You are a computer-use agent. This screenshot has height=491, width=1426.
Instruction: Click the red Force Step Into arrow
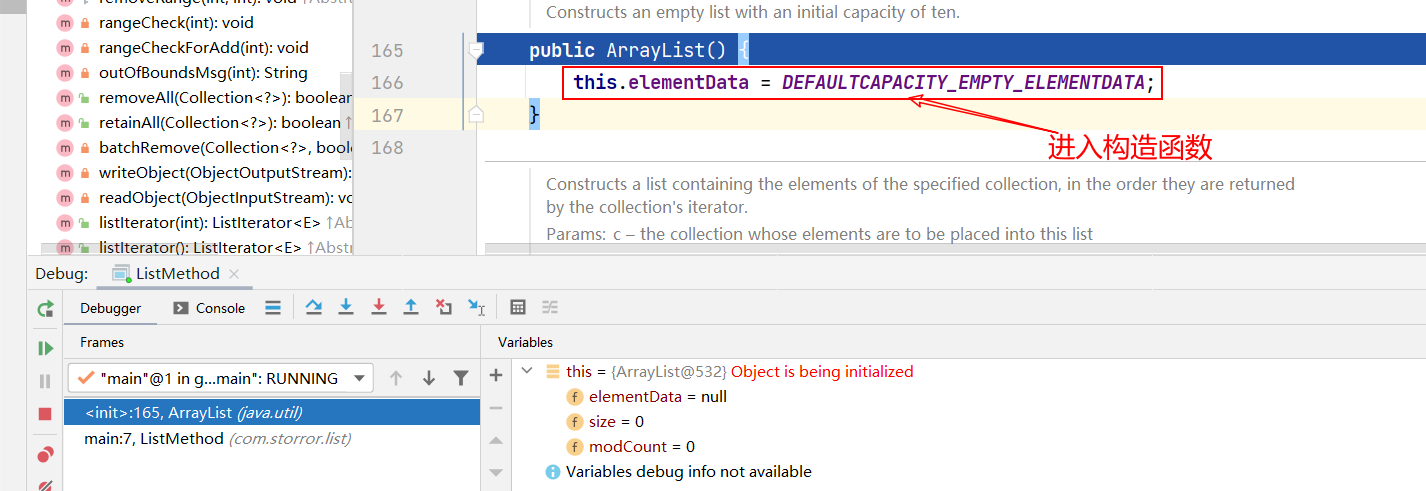pyautogui.click(x=378, y=308)
